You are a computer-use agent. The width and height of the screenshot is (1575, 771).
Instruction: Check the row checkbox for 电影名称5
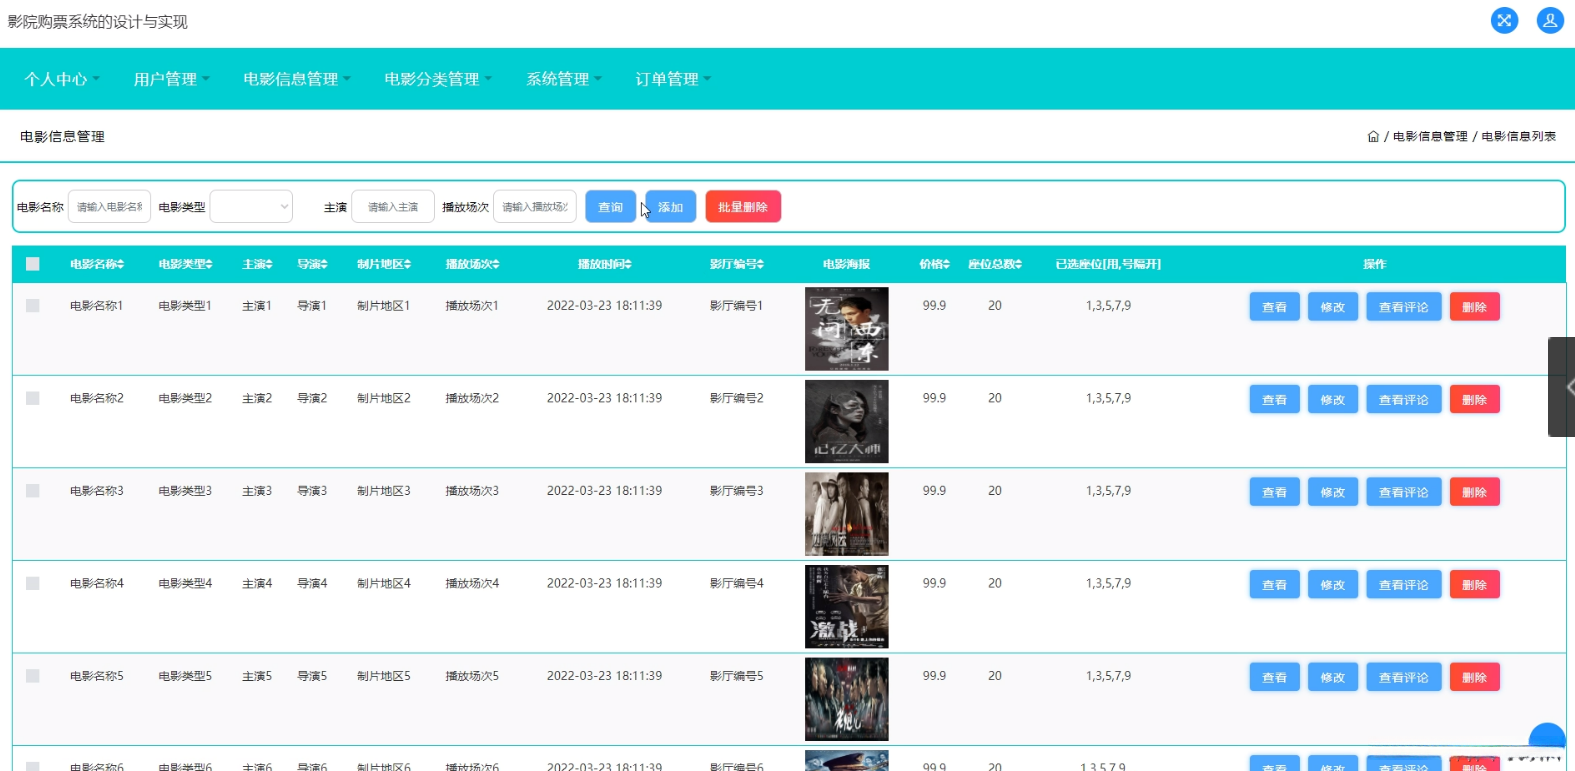click(x=33, y=676)
